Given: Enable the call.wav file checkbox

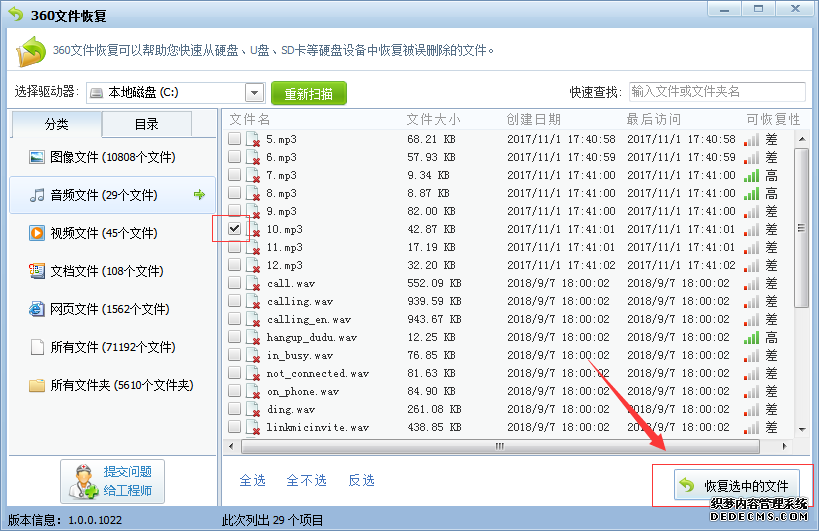Looking at the screenshot, I should [x=234, y=283].
